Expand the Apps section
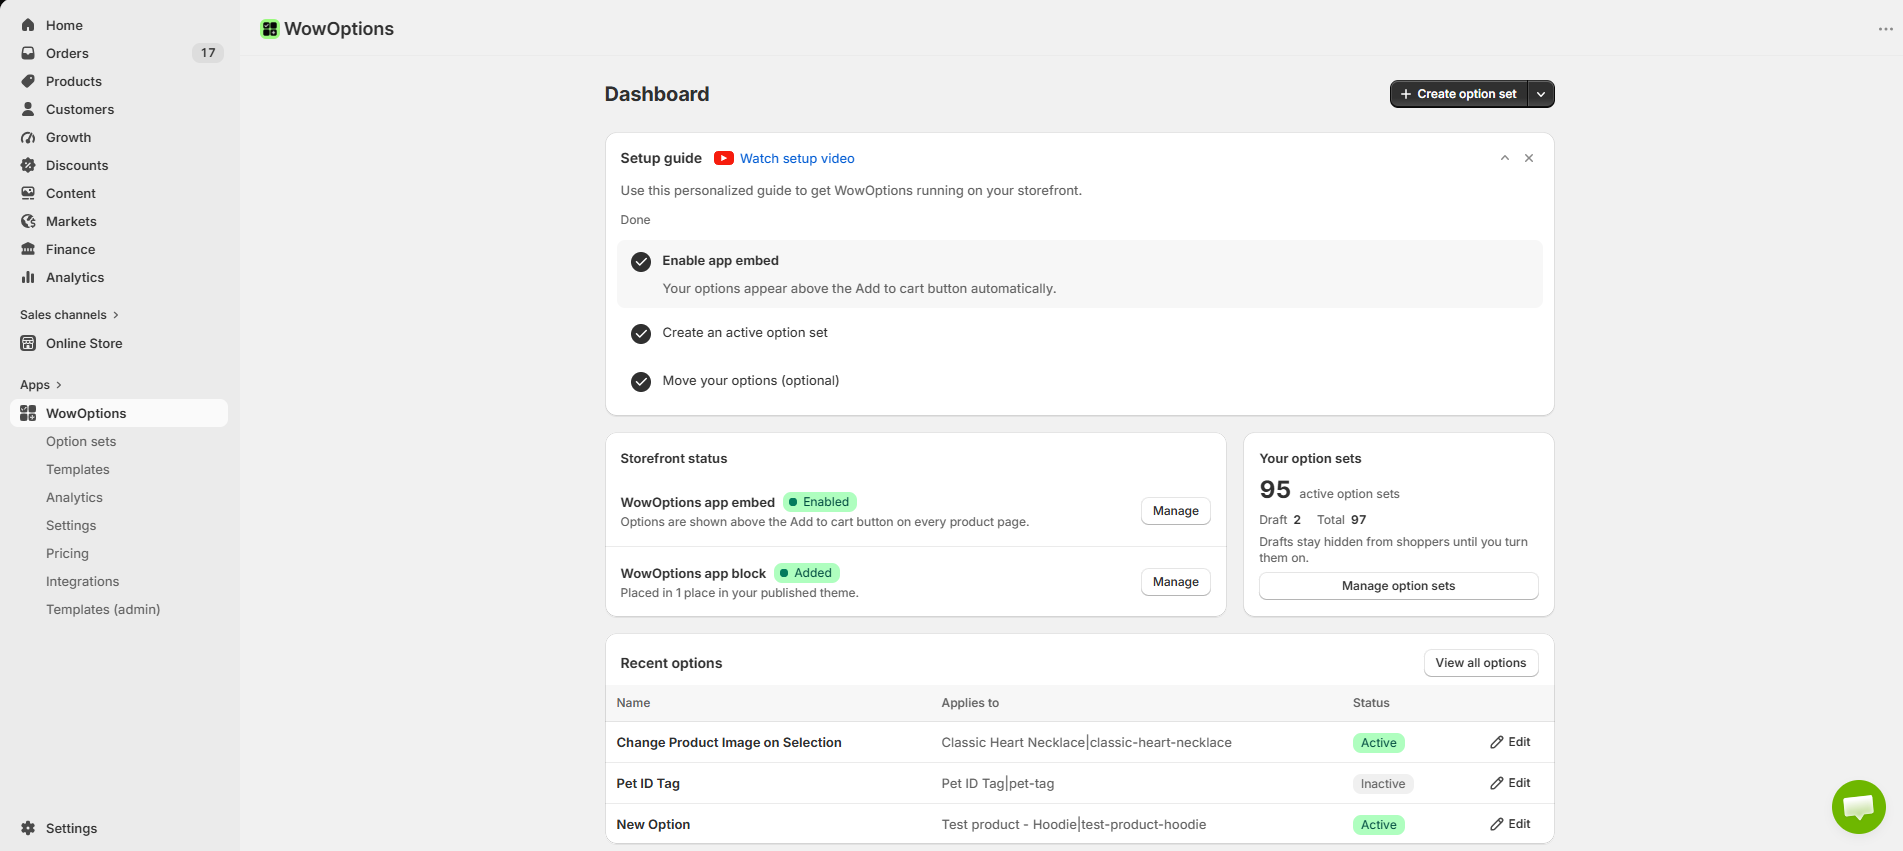The height and width of the screenshot is (851, 1903). 41,385
